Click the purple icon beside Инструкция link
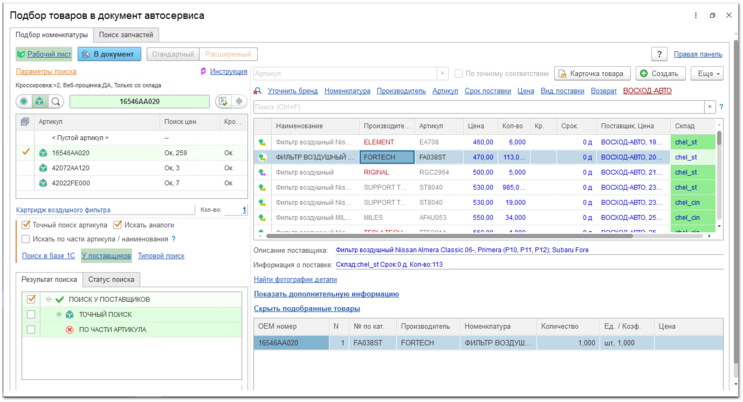 (203, 72)
